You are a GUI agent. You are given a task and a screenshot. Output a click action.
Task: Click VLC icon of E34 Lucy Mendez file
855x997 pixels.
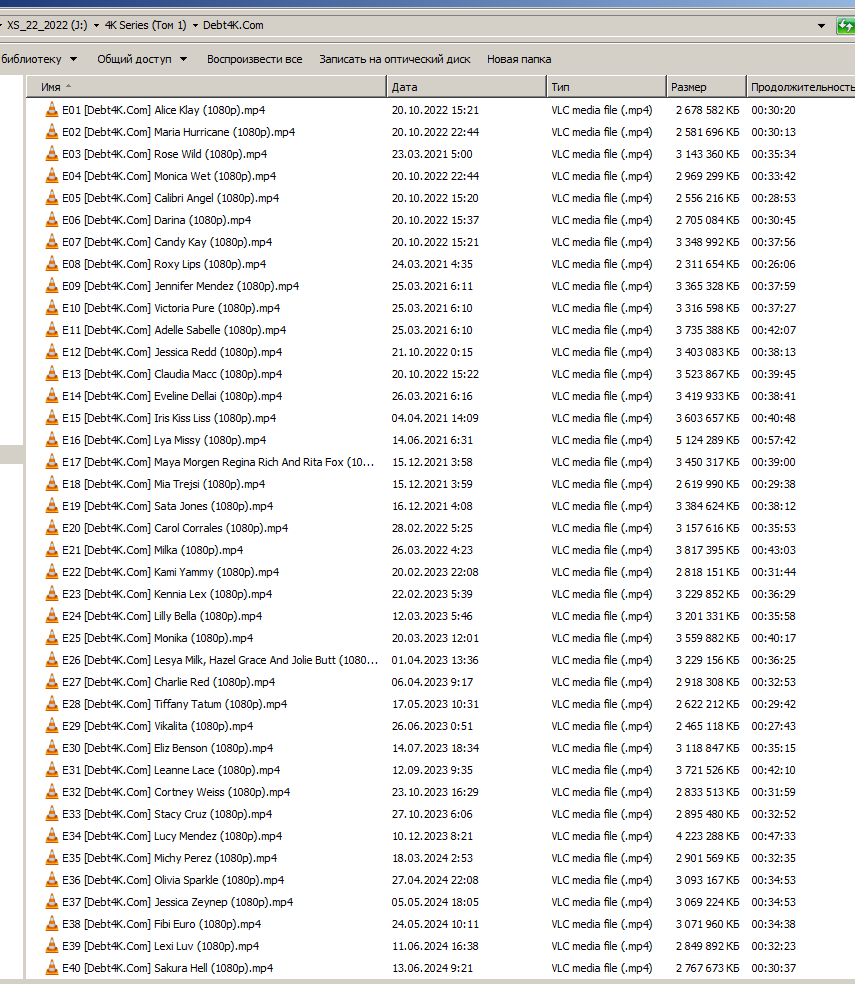[x=51, y=836]
